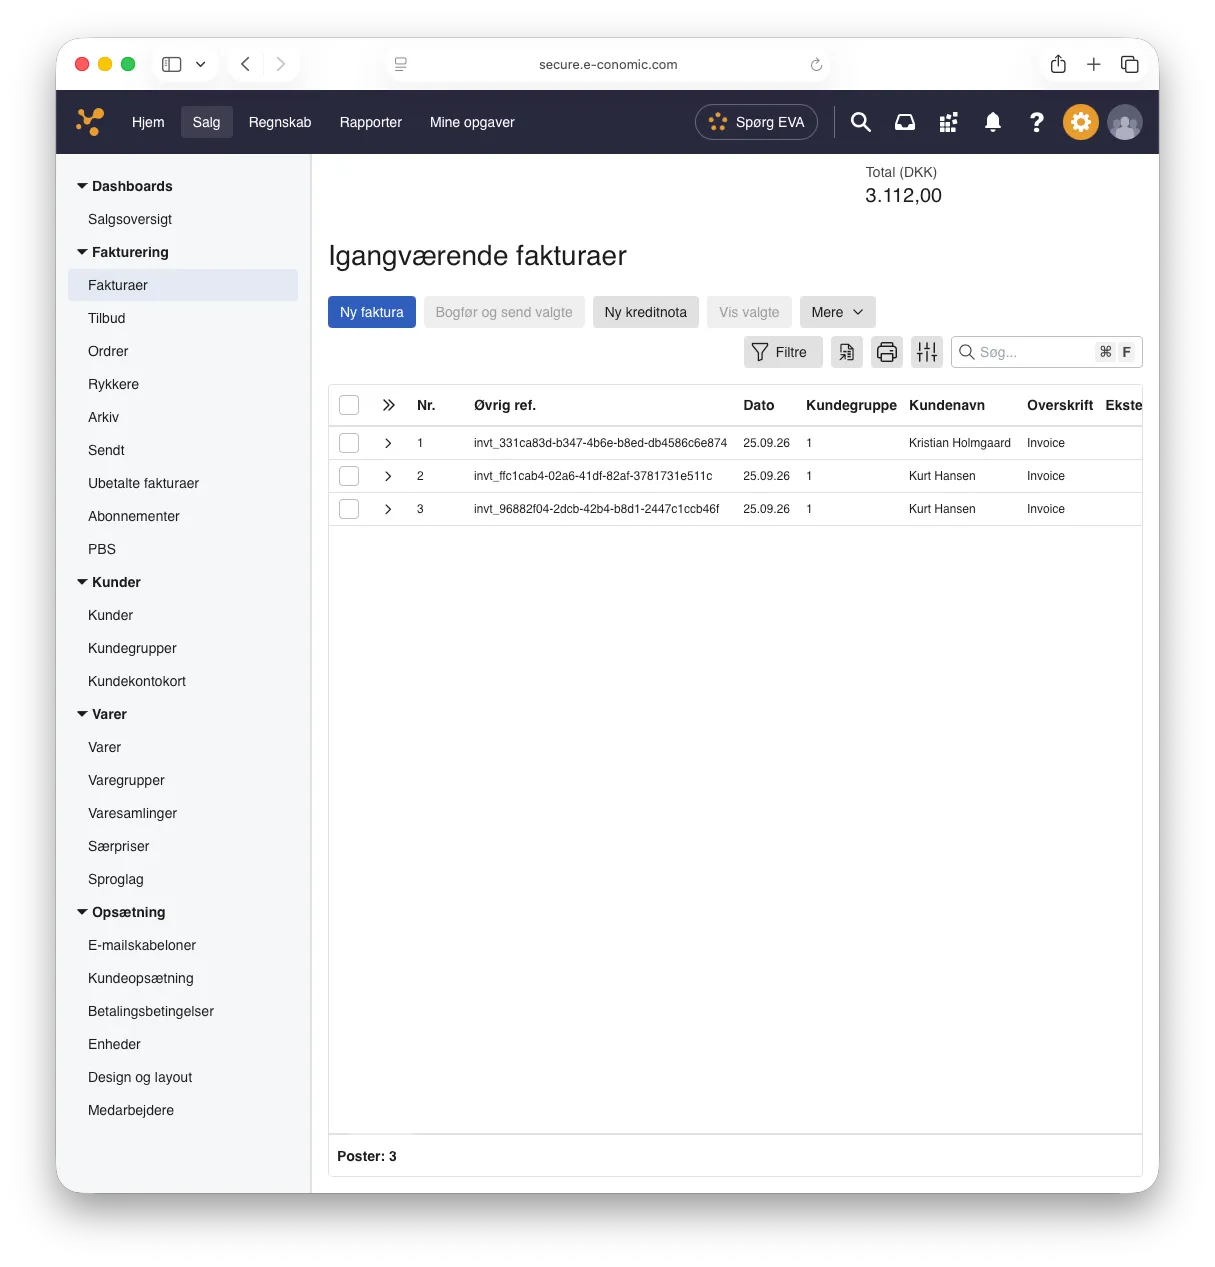Open the user profile avatar
The height and width of the screenshot is (1267, 1215).
pyautogui.click(x=1125, y=122)
